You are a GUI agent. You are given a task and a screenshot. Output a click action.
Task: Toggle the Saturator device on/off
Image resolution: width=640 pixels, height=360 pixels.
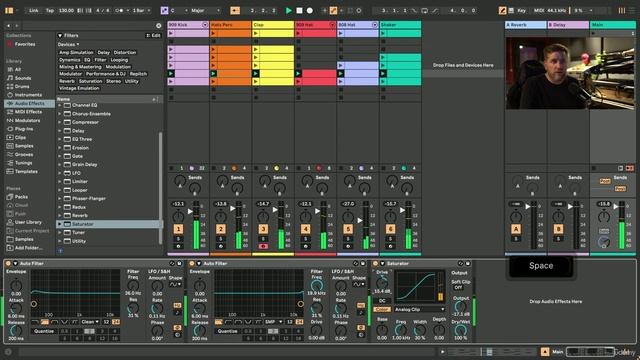point(375,264)
